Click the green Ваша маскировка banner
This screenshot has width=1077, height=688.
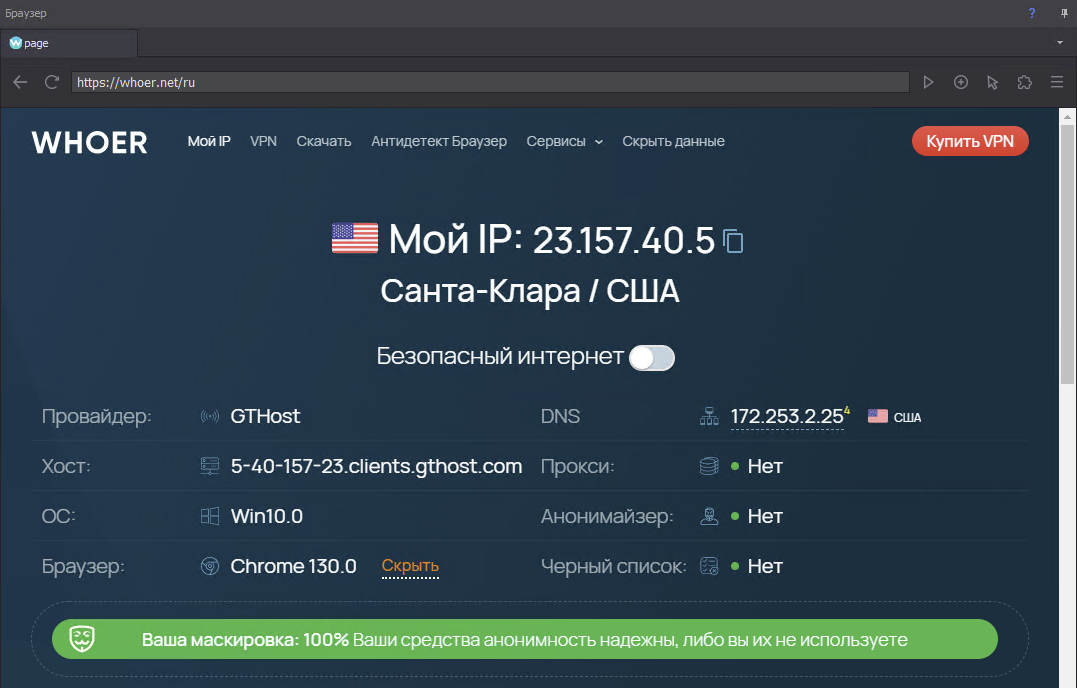[525, 639]
